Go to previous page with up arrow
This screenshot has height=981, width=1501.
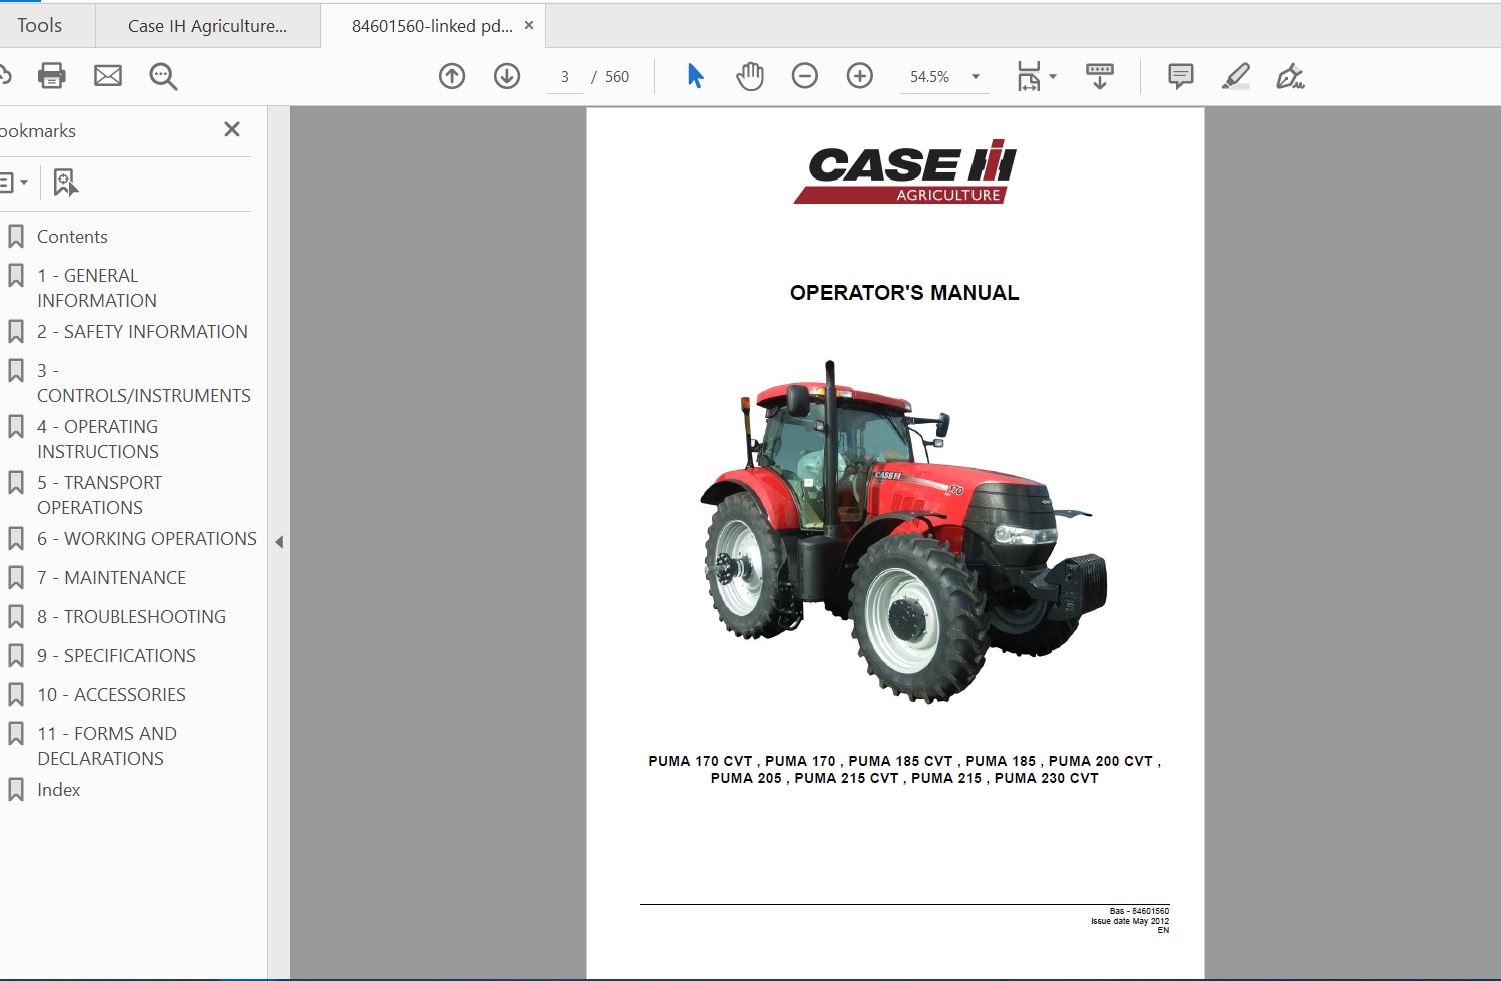click(452, 76)
